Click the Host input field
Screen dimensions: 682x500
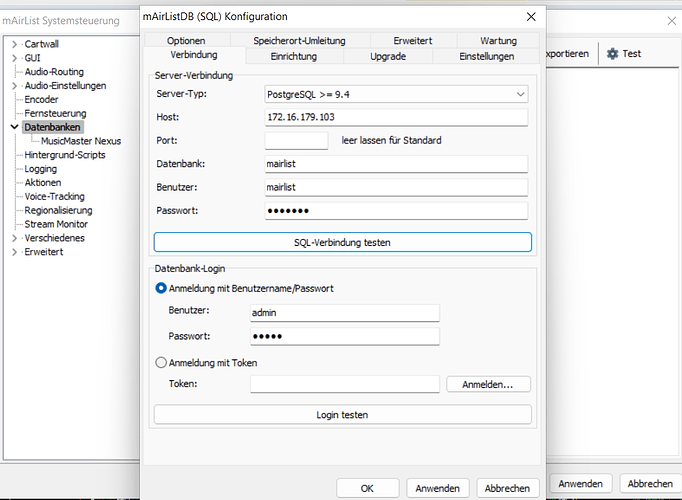tap(396, 117)
